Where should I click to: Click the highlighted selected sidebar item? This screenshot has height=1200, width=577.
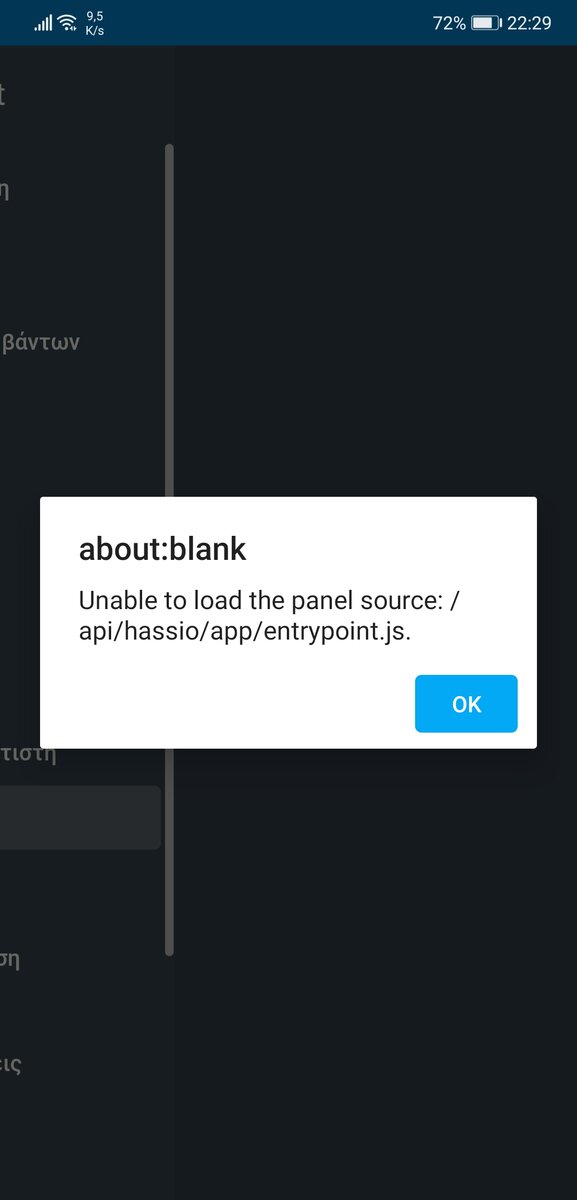[x=80, y=817]
